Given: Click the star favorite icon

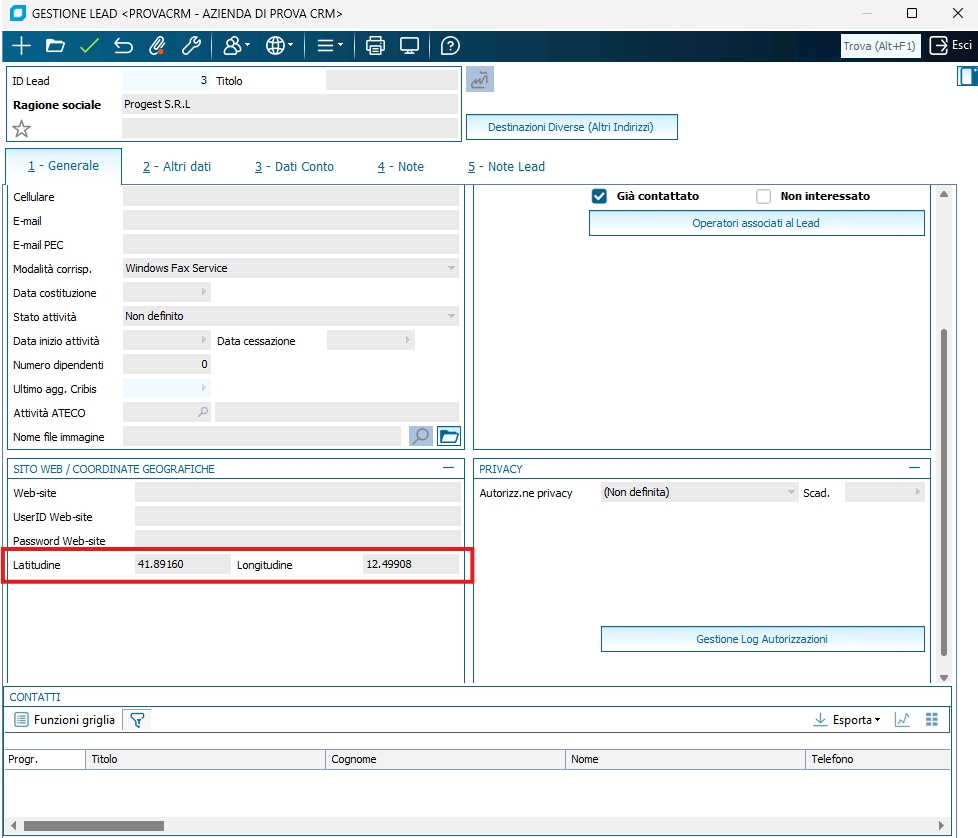Looking at the screenshot, I should (x=21, y=129).
